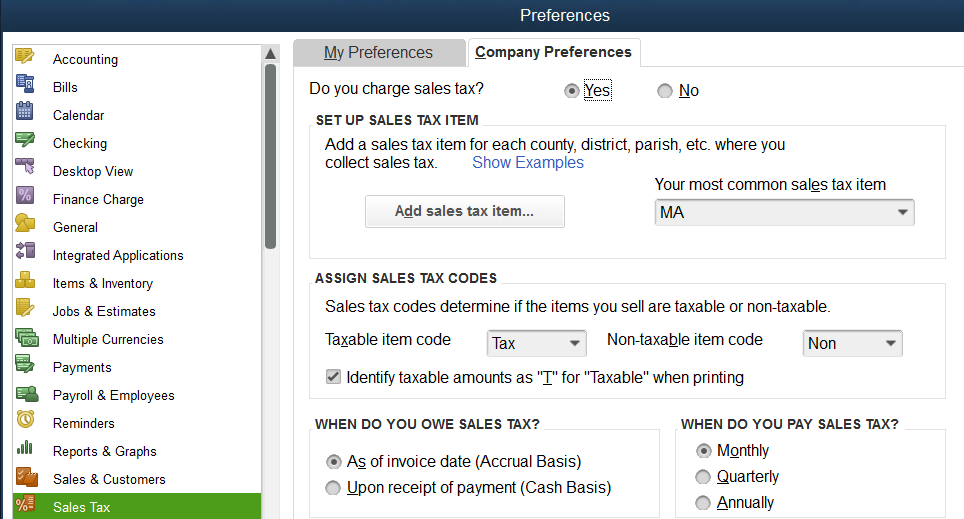Open the Payroll & Employees icon
The image size is (964, 519).
click(x=27, y=394)
